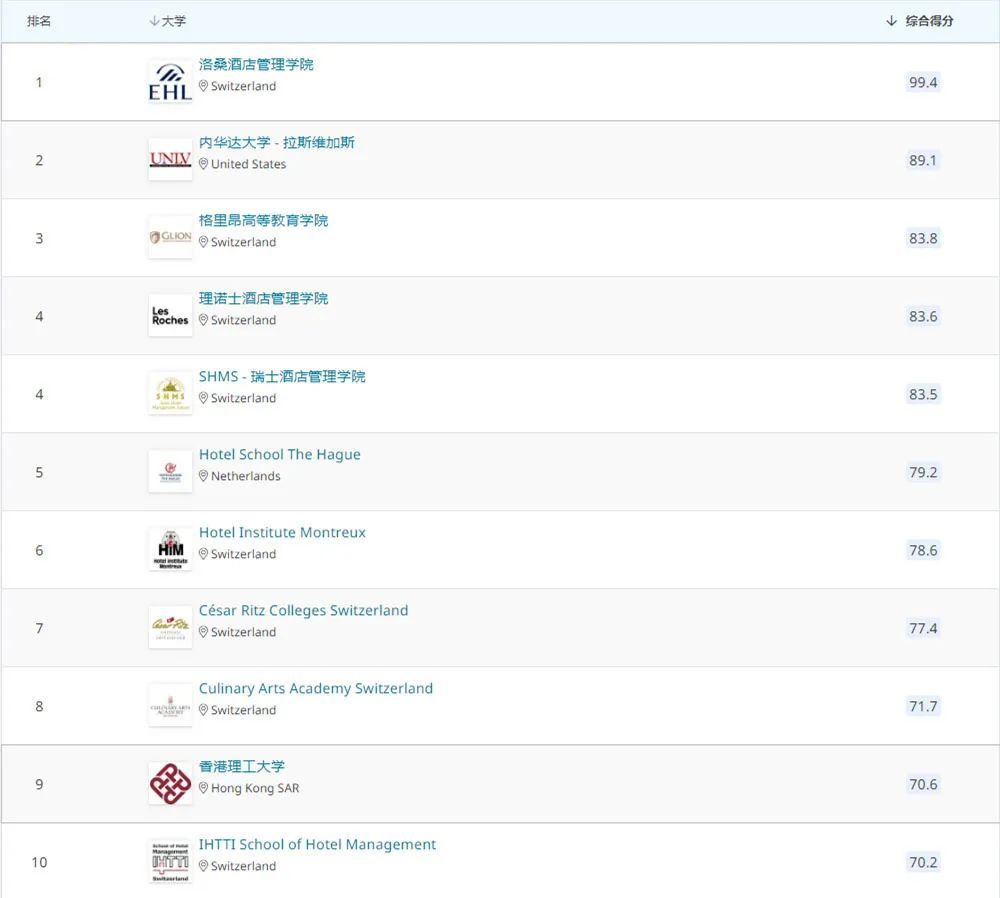
Task: Open SHMS - 瑞士酒店管理学院 link
Action: tap(282, 376)
